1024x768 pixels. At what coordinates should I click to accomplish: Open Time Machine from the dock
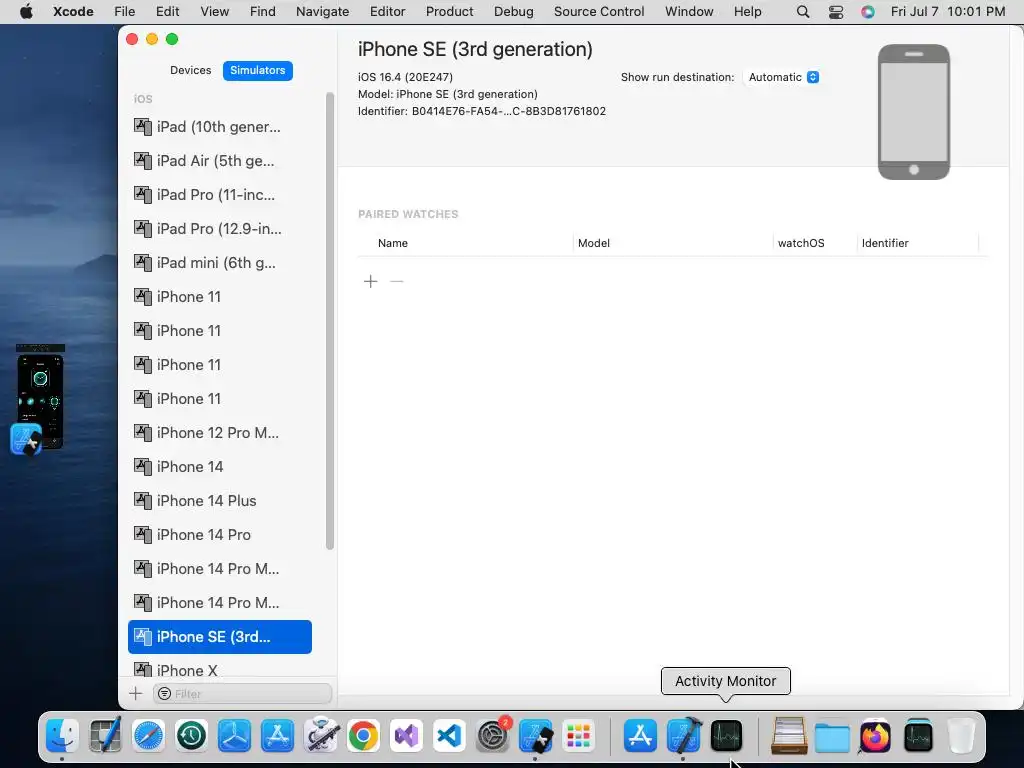coord(191,736)
